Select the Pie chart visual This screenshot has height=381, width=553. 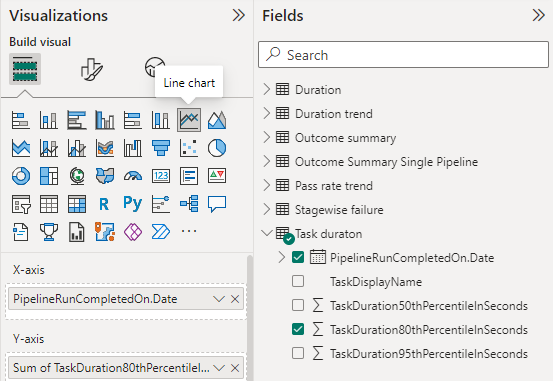click(217, 148)
